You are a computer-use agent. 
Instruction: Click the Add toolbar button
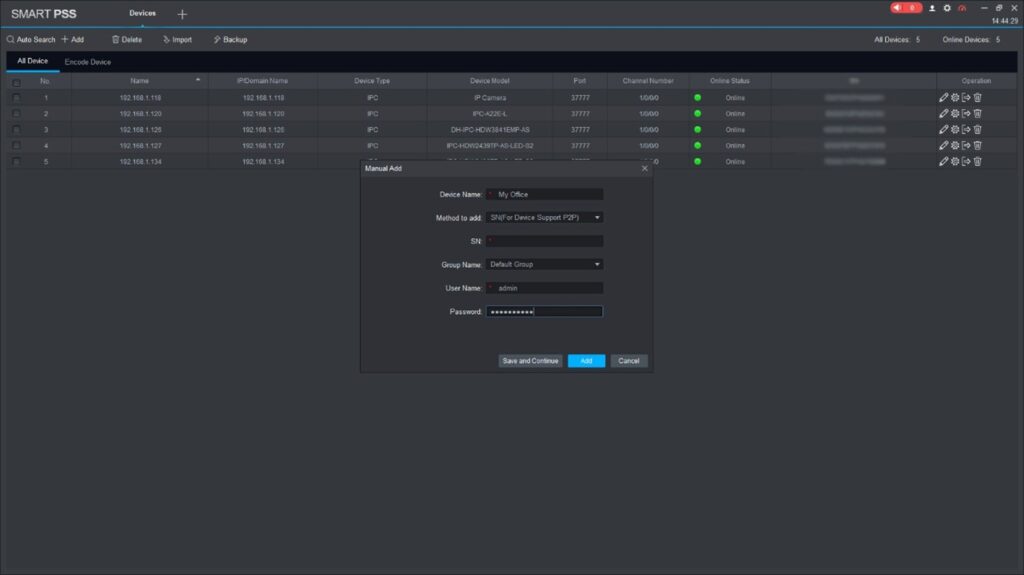coord(72,40)
